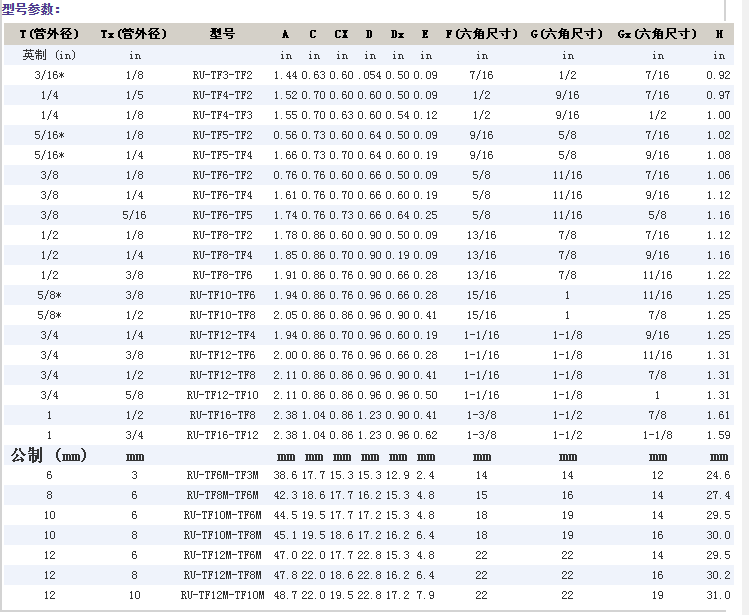This screenshot has height=615, width=749.
Task: Click model cell RU-TF6-TF4
Action: (x=222, y=195)
